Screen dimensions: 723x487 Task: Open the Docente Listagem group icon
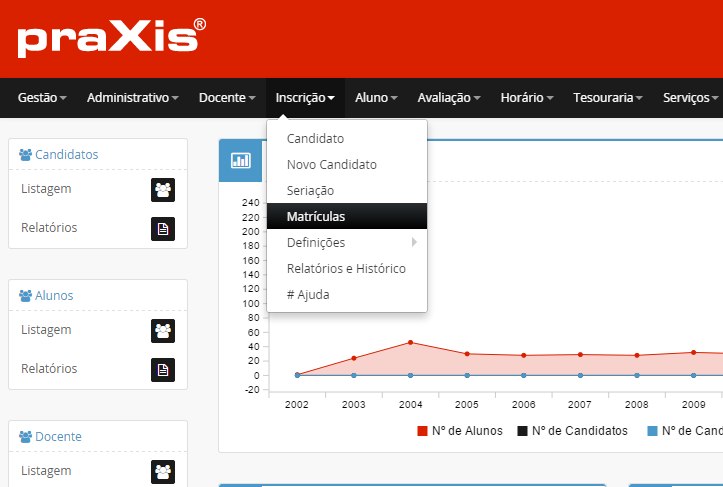point(163,471)
